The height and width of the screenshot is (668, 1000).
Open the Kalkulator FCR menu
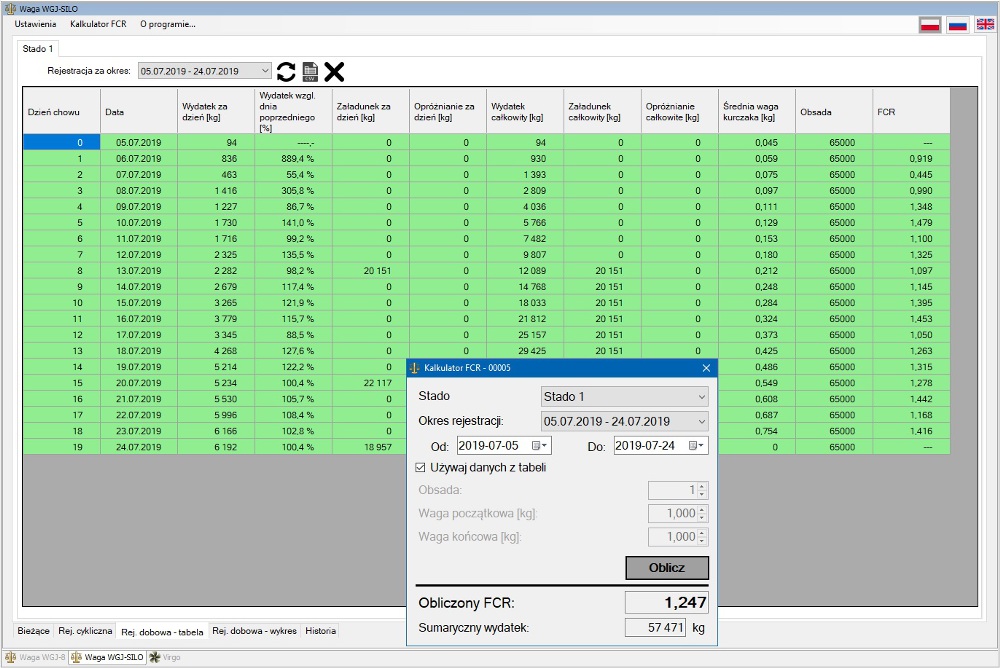[97, 24]
